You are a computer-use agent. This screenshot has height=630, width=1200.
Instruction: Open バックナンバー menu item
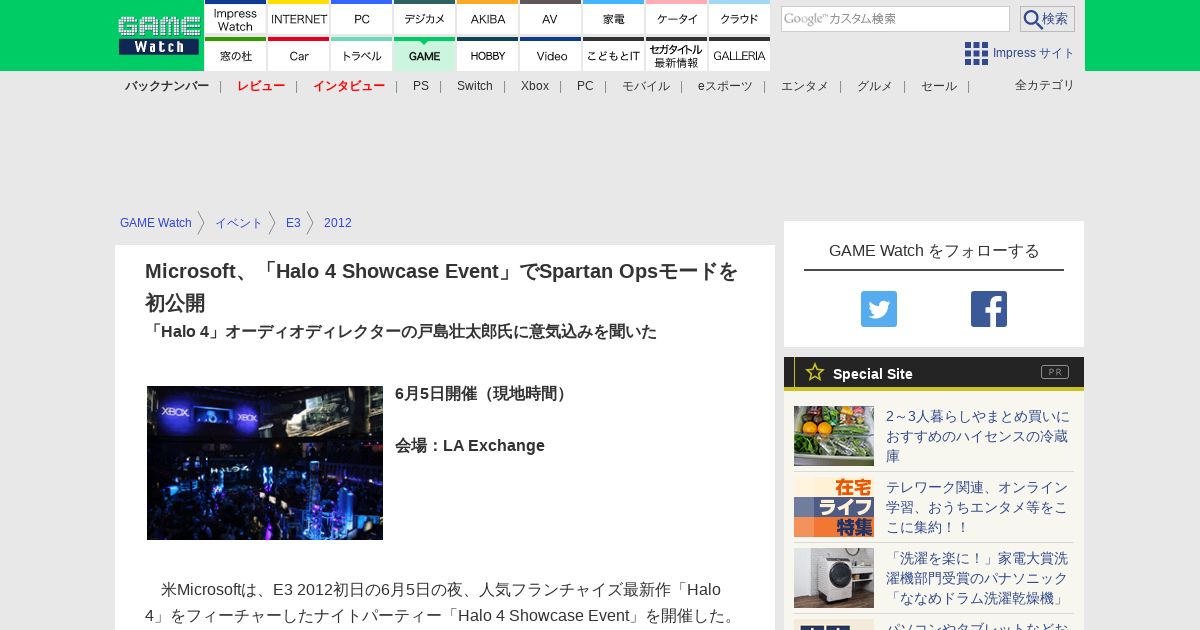tap(167, 86)
